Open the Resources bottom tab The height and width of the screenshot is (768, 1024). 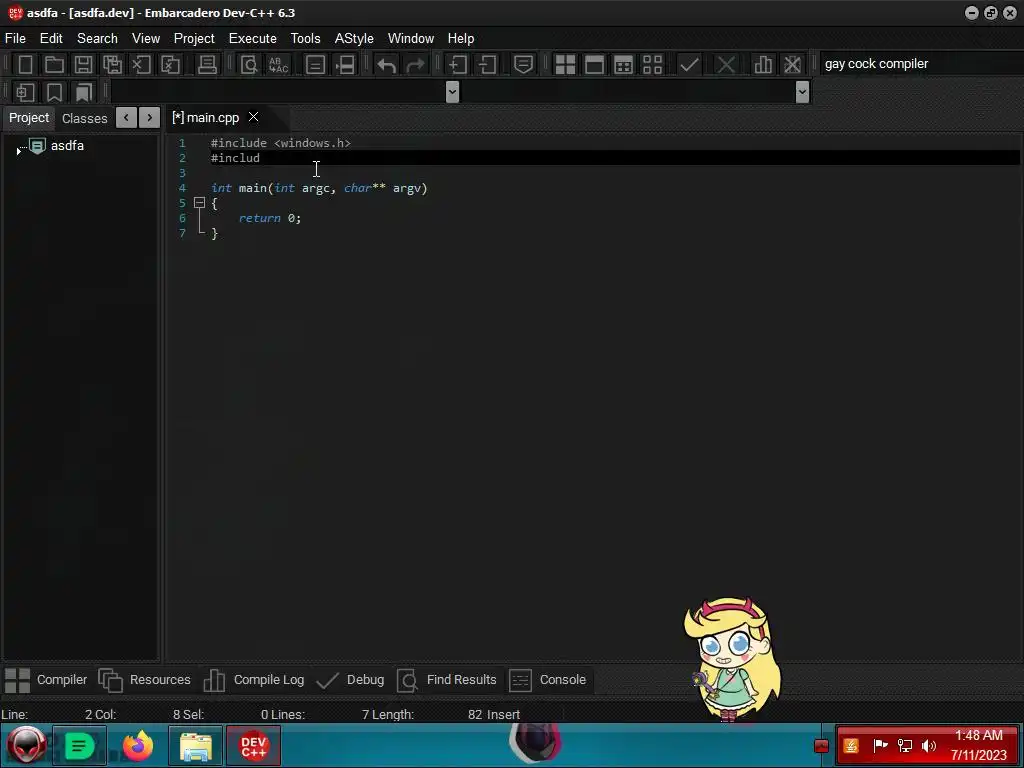pos(144,680)
